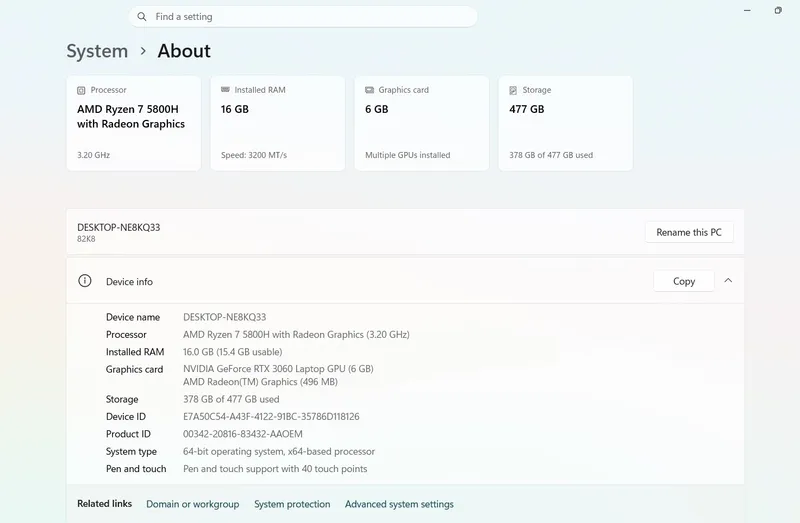The height and width of the screenshot is (523, 800).
Task: Click the Graphics card row label
Action: [x=134, y=369]
